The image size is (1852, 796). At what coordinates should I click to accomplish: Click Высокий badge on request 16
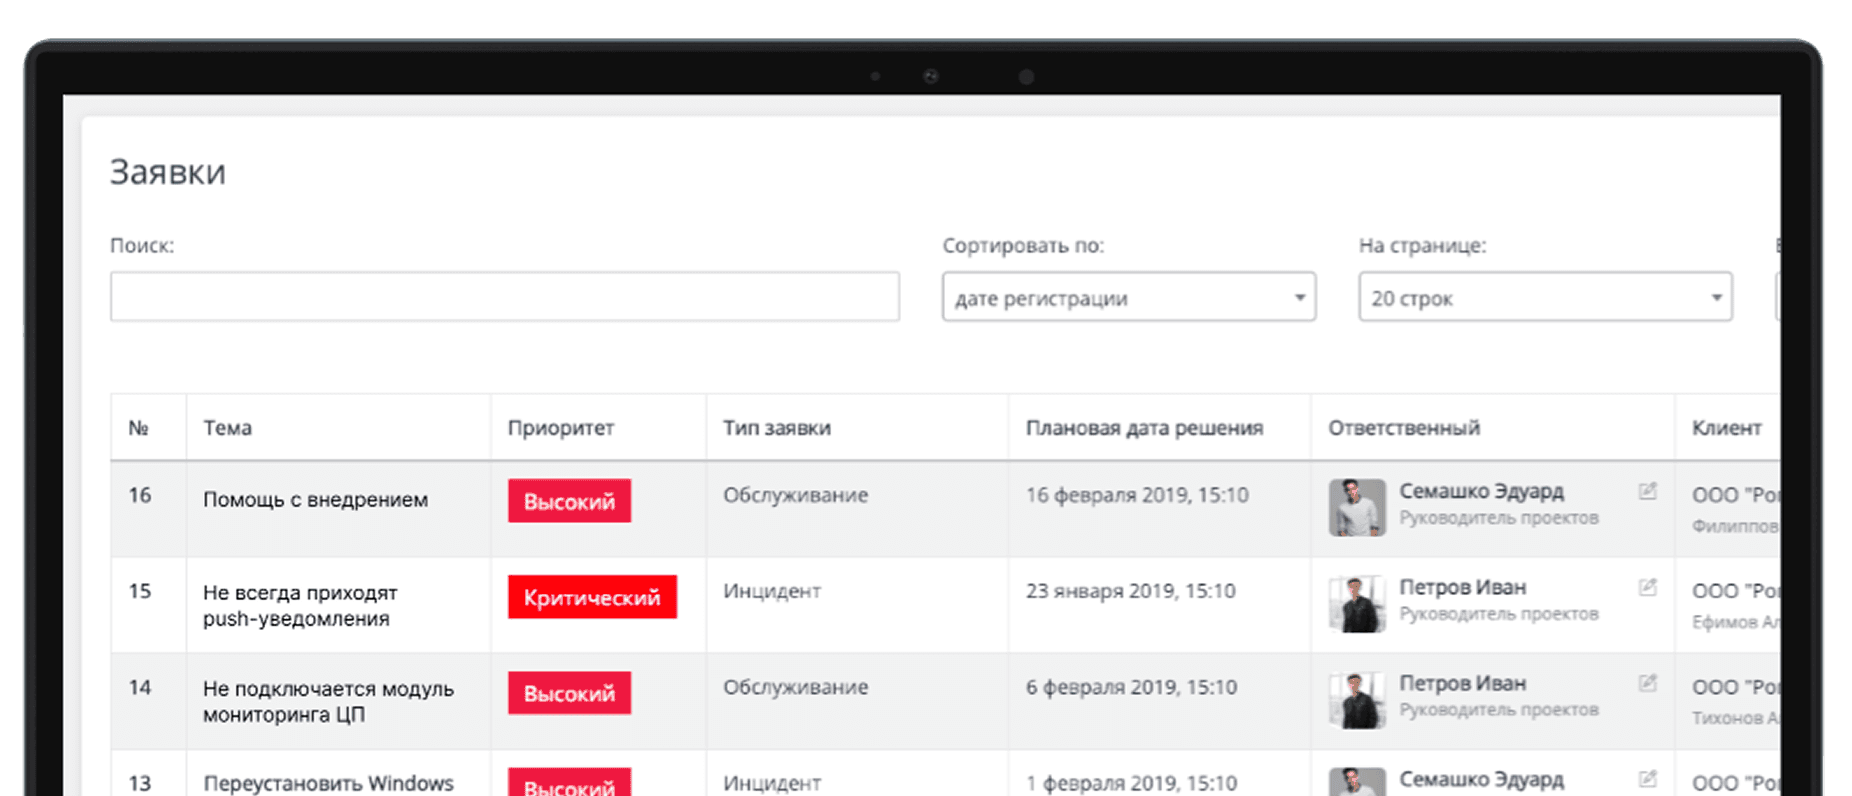tap(569, 501)
